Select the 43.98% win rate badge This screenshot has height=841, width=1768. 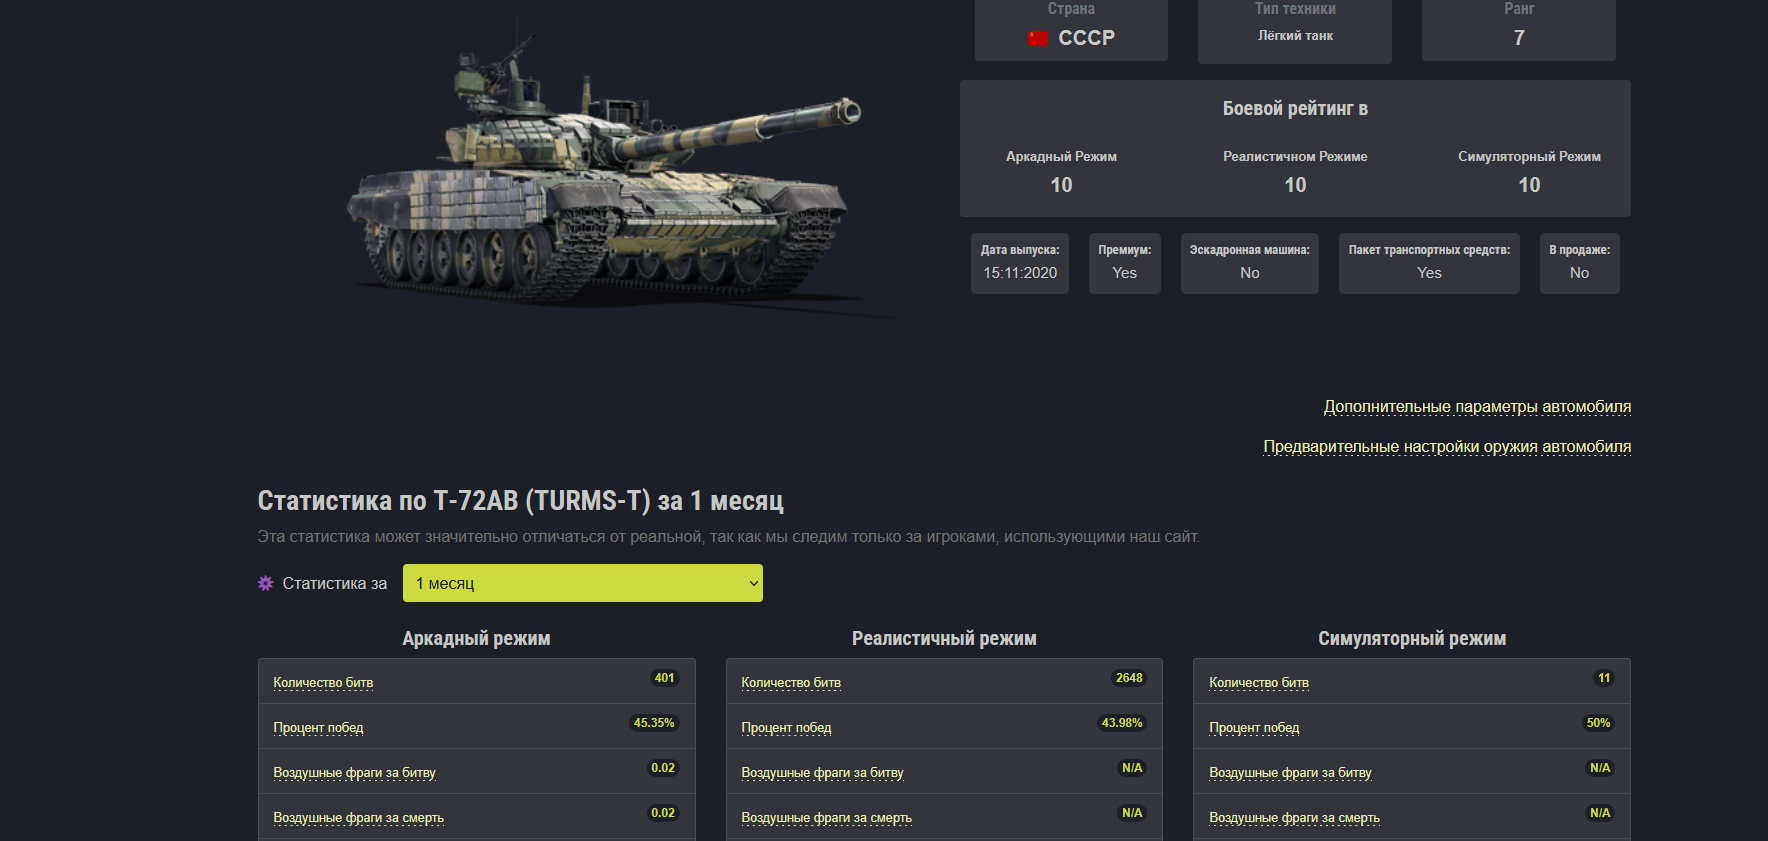coord(1122,723)
